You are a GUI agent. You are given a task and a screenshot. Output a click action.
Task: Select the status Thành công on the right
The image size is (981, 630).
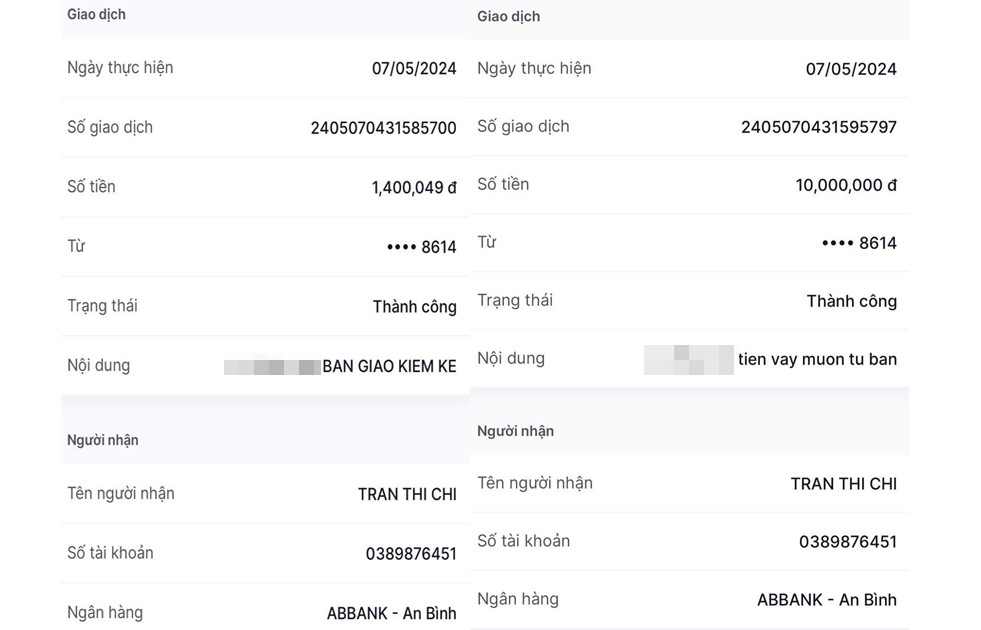point(852,300)
